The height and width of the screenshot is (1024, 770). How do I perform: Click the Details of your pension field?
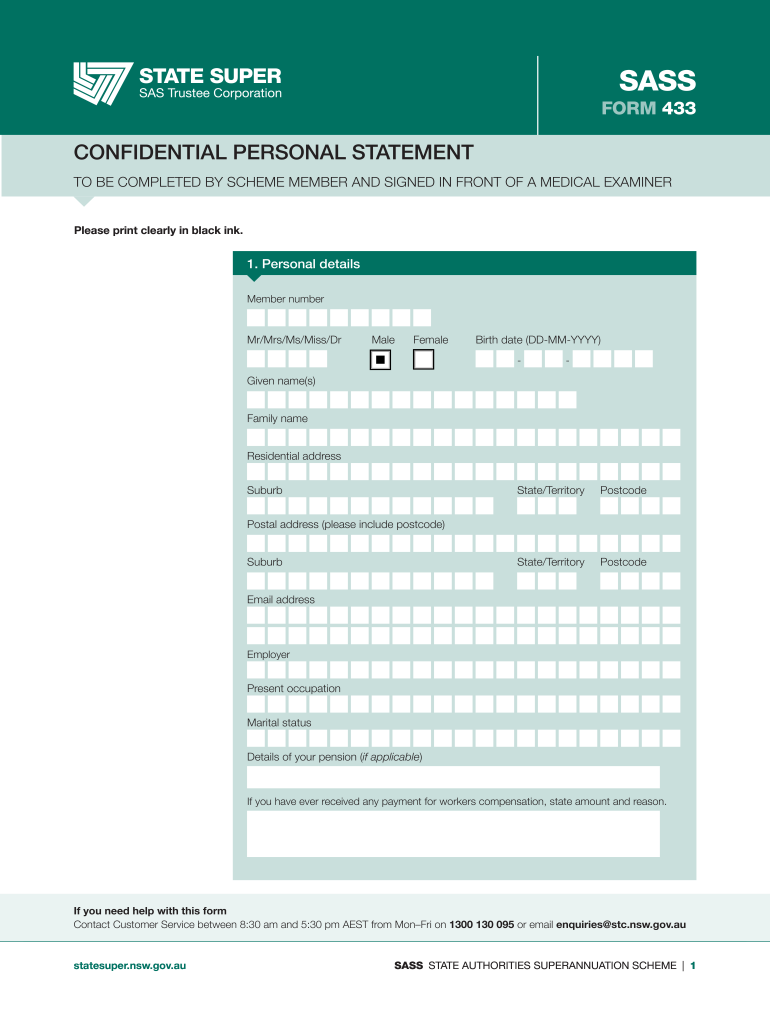453,777
